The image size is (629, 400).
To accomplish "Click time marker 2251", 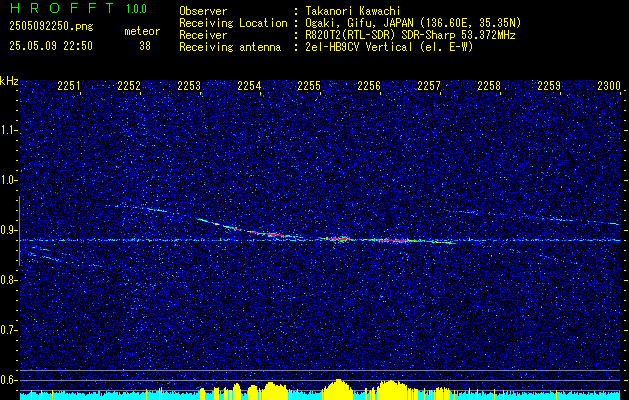I will (x=69, y=86).
